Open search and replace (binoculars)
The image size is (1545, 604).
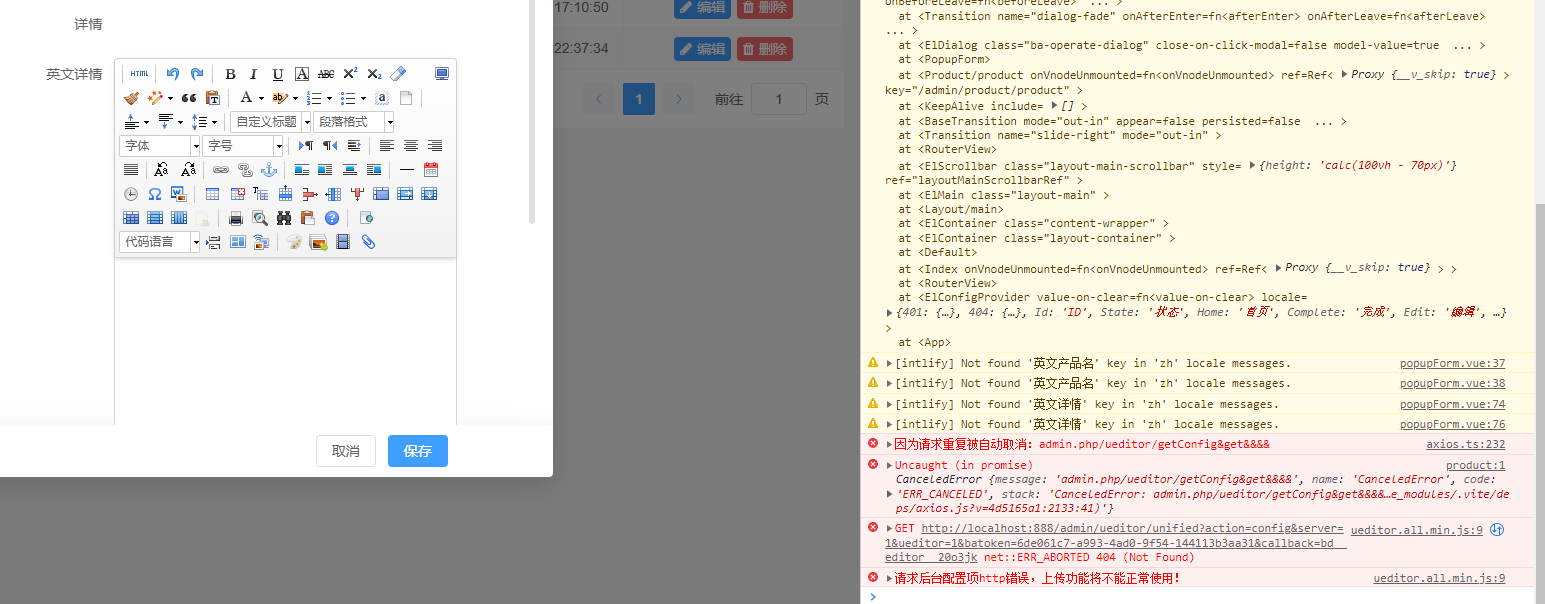point(284,218)
